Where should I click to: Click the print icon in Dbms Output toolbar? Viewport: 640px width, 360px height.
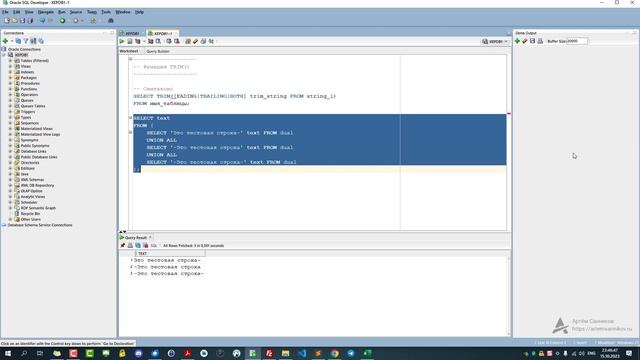tap(540, 41)
